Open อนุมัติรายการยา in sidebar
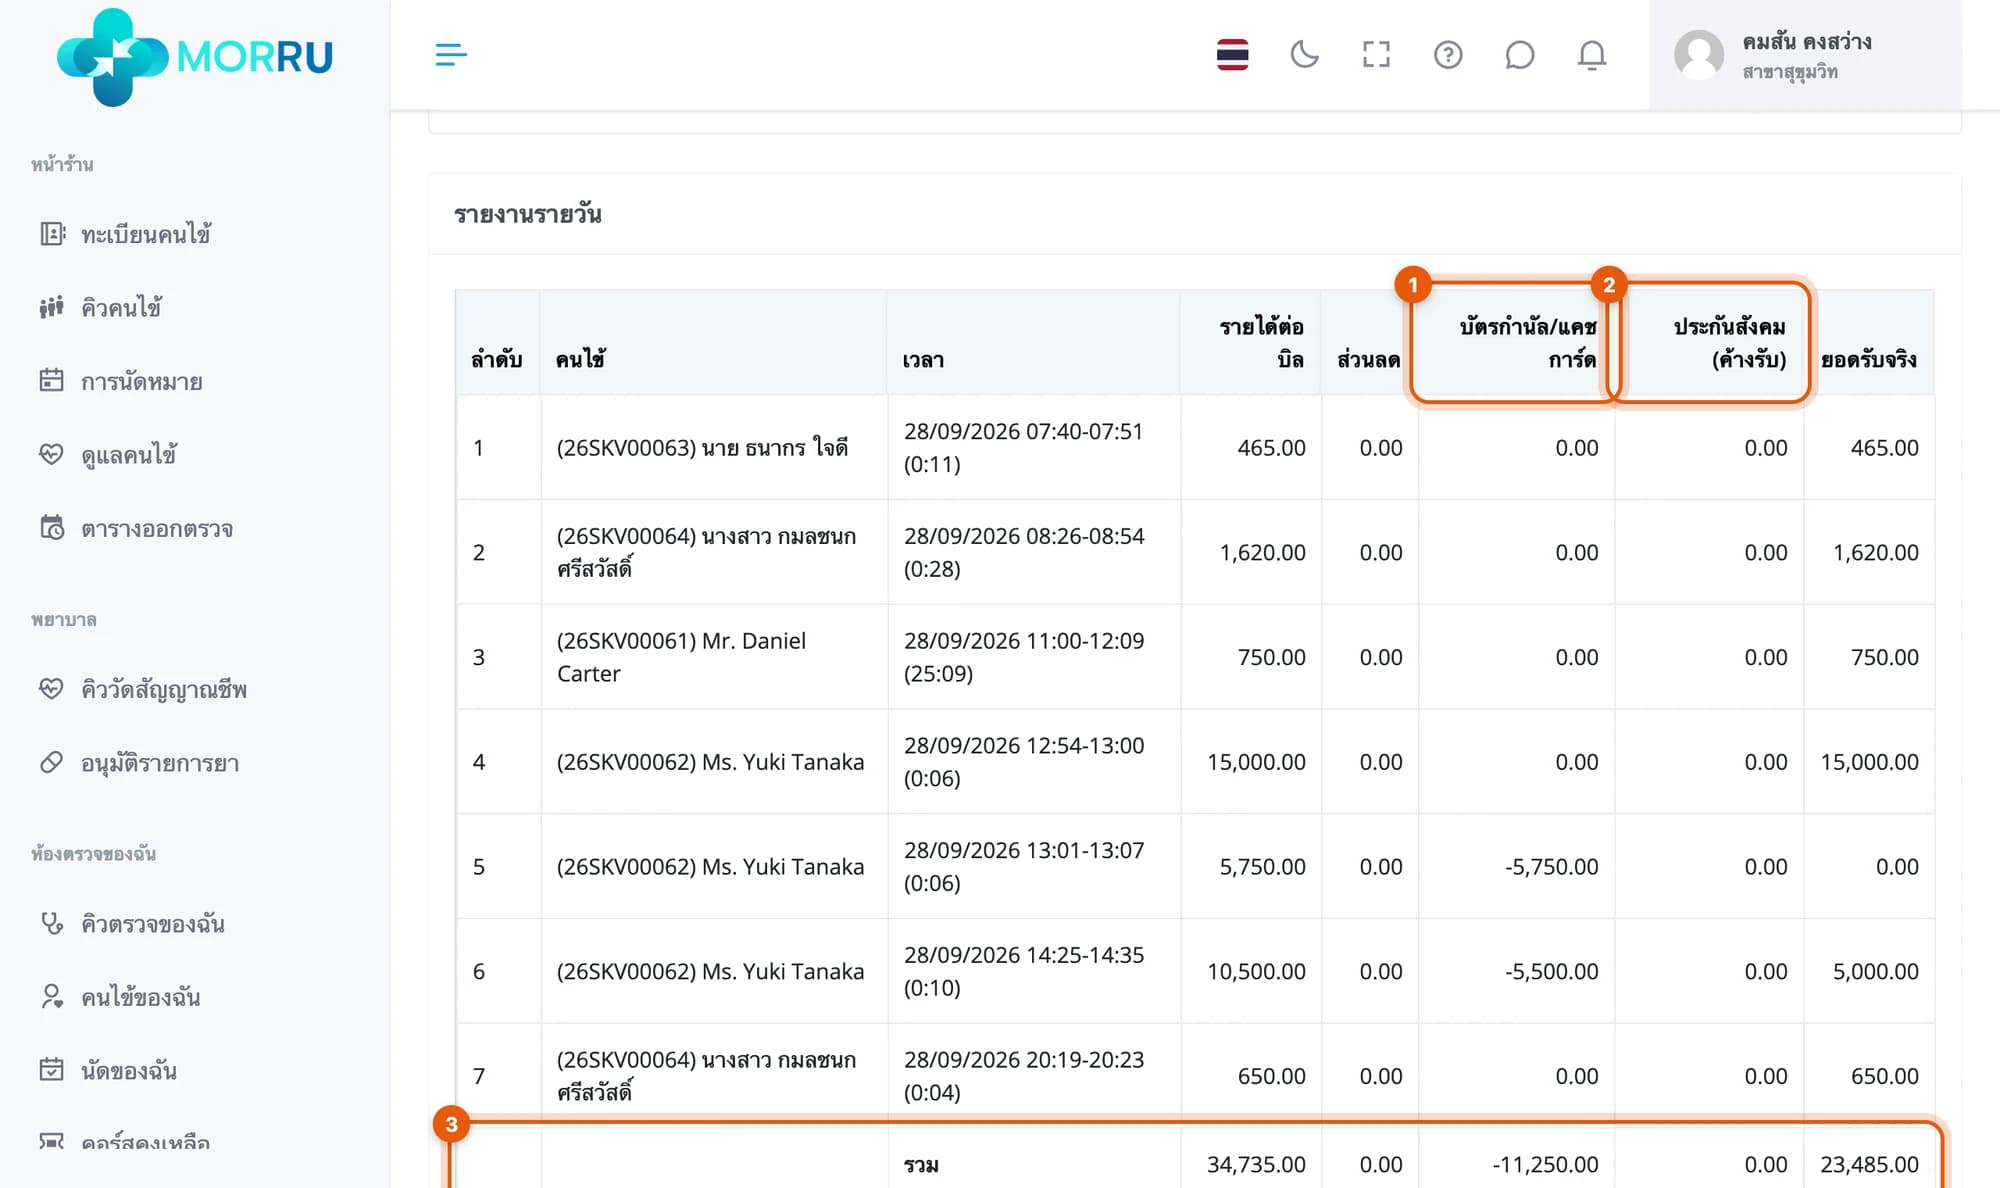 click(160, 763)
